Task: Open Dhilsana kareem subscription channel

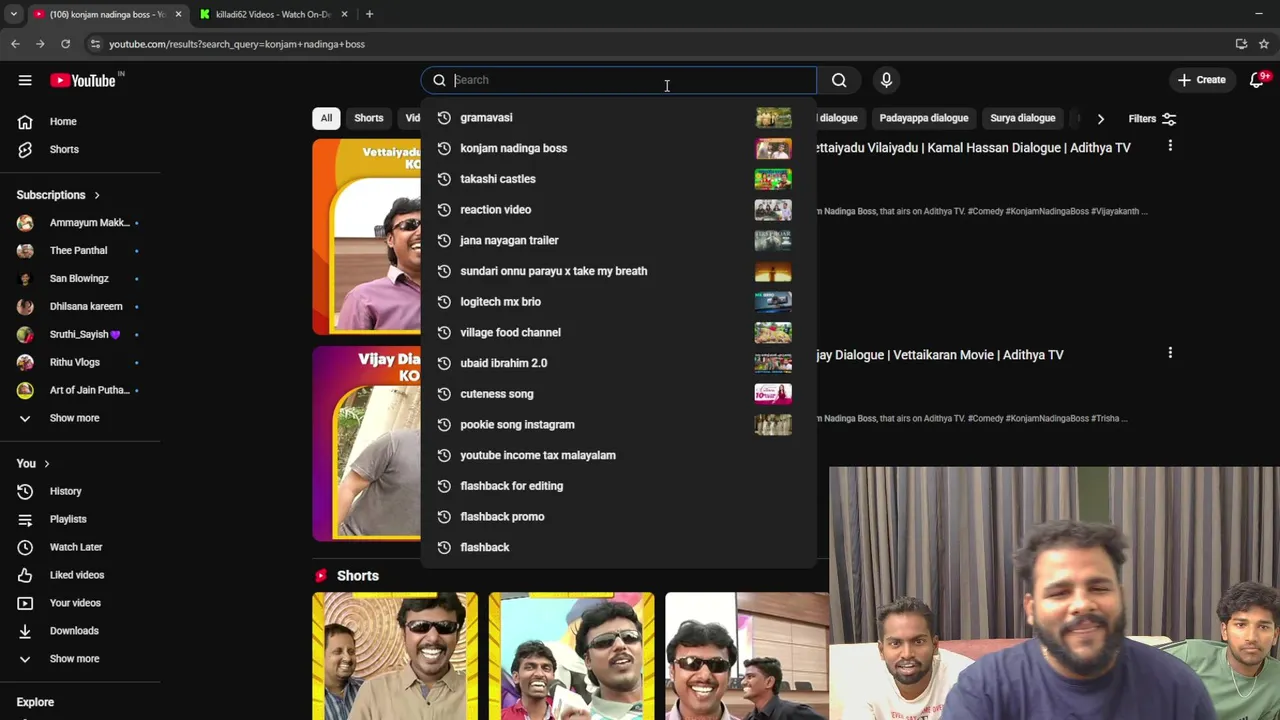Action: point(80,307)
